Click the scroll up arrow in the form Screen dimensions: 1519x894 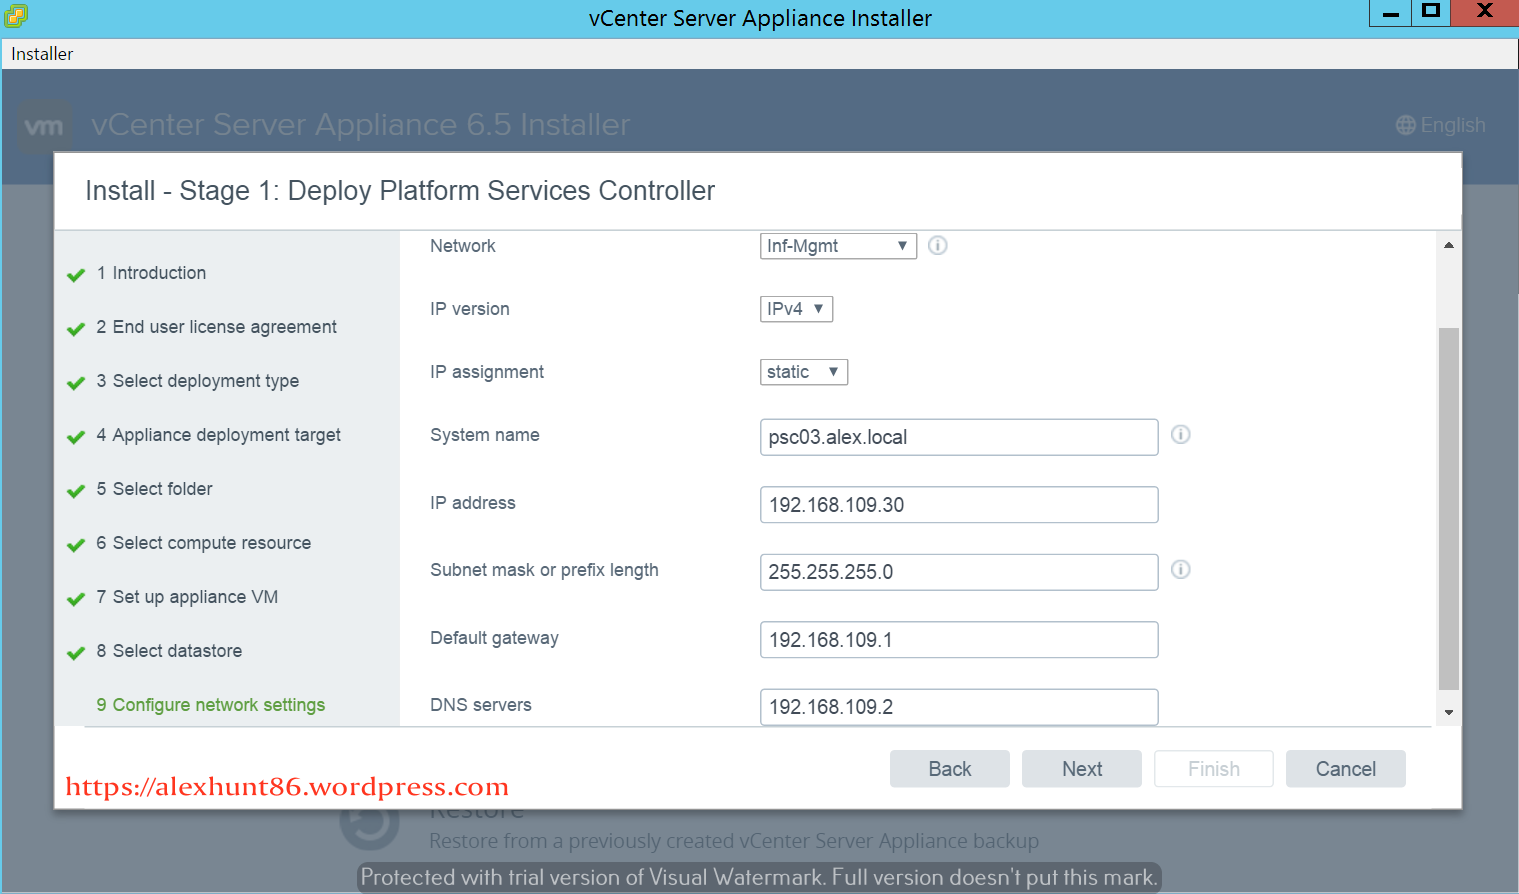click(1449, 245)
